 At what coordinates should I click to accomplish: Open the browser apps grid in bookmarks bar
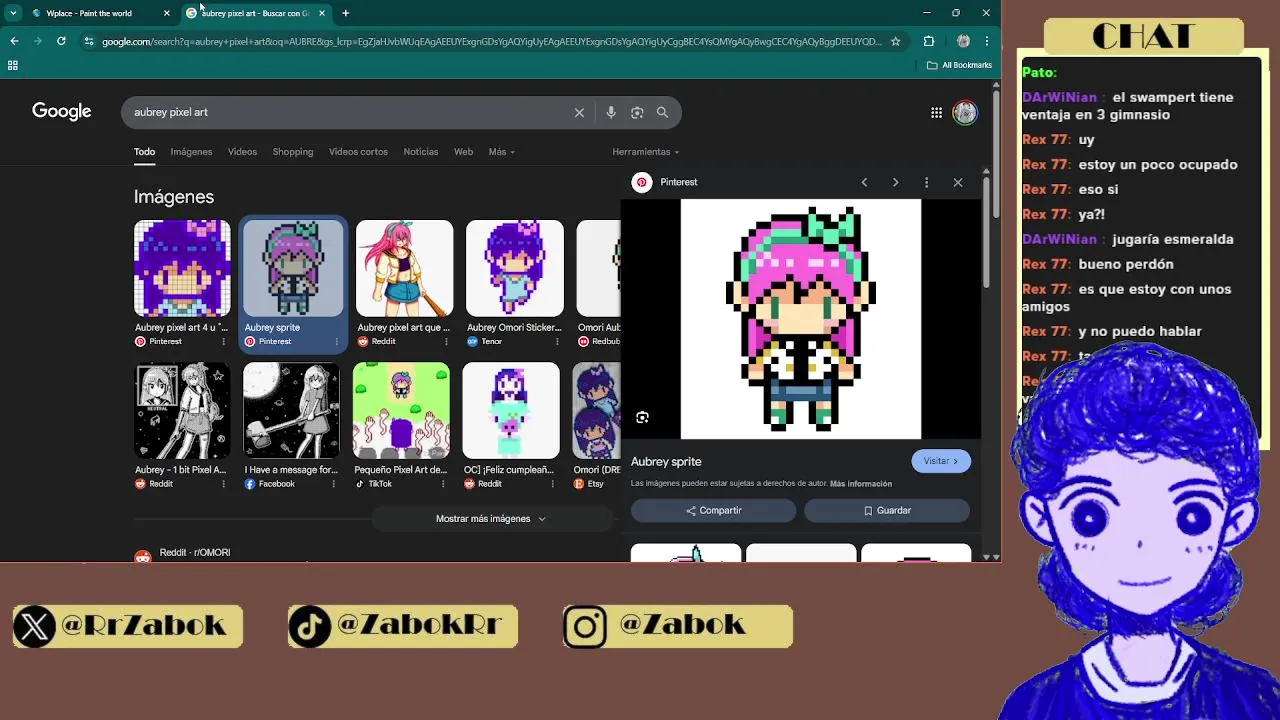pyautogui.click(x=13, y=65)
